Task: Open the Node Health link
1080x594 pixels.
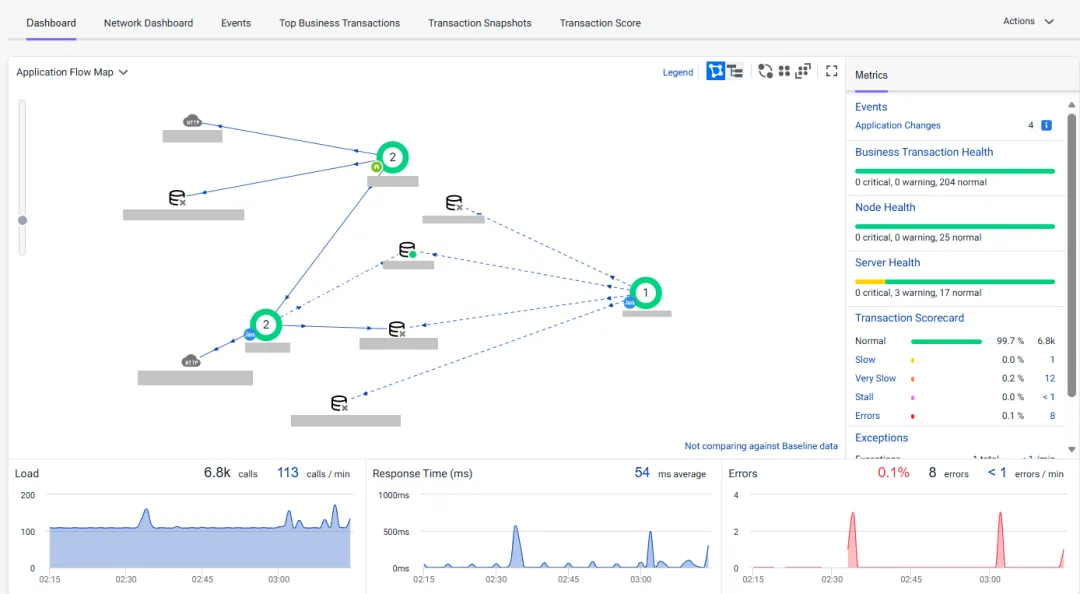Action: [x=885, y=207]
